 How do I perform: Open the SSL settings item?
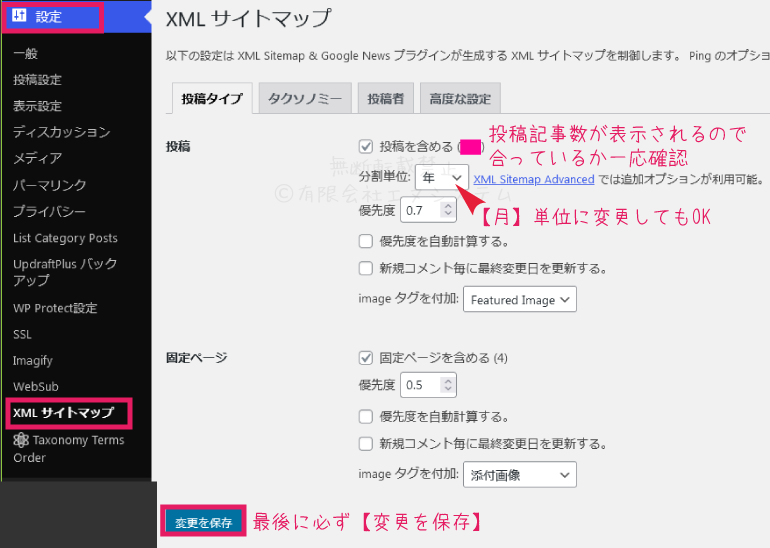23,334
